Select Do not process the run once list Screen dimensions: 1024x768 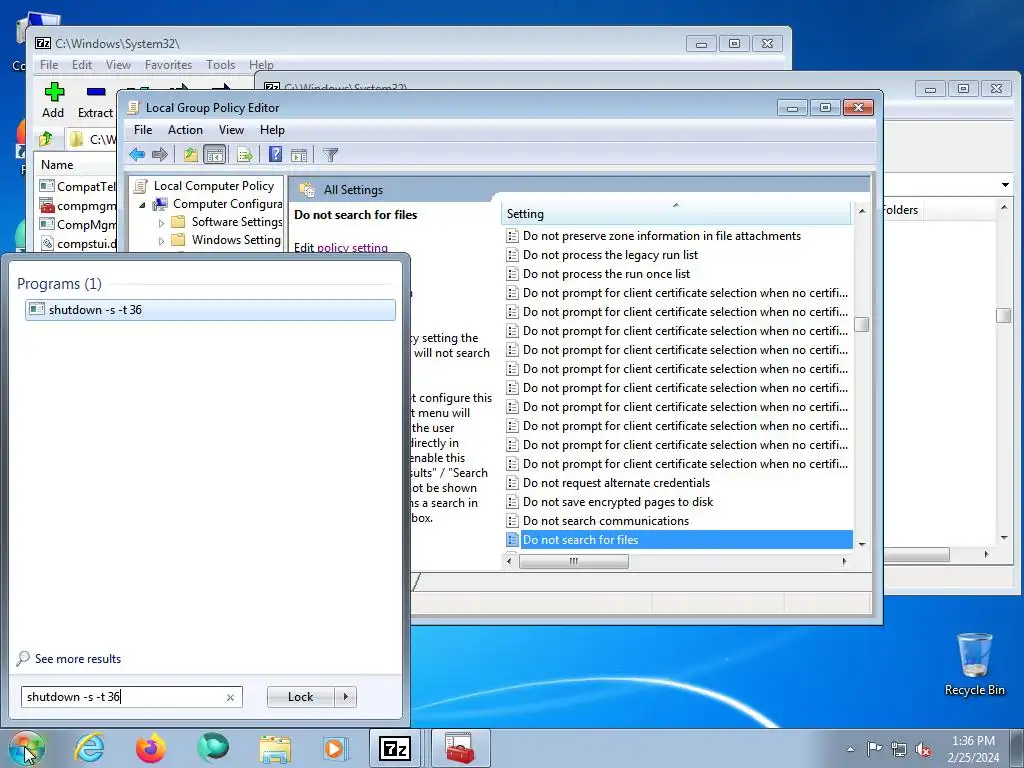pyautogui.click(x=606, y=274)
